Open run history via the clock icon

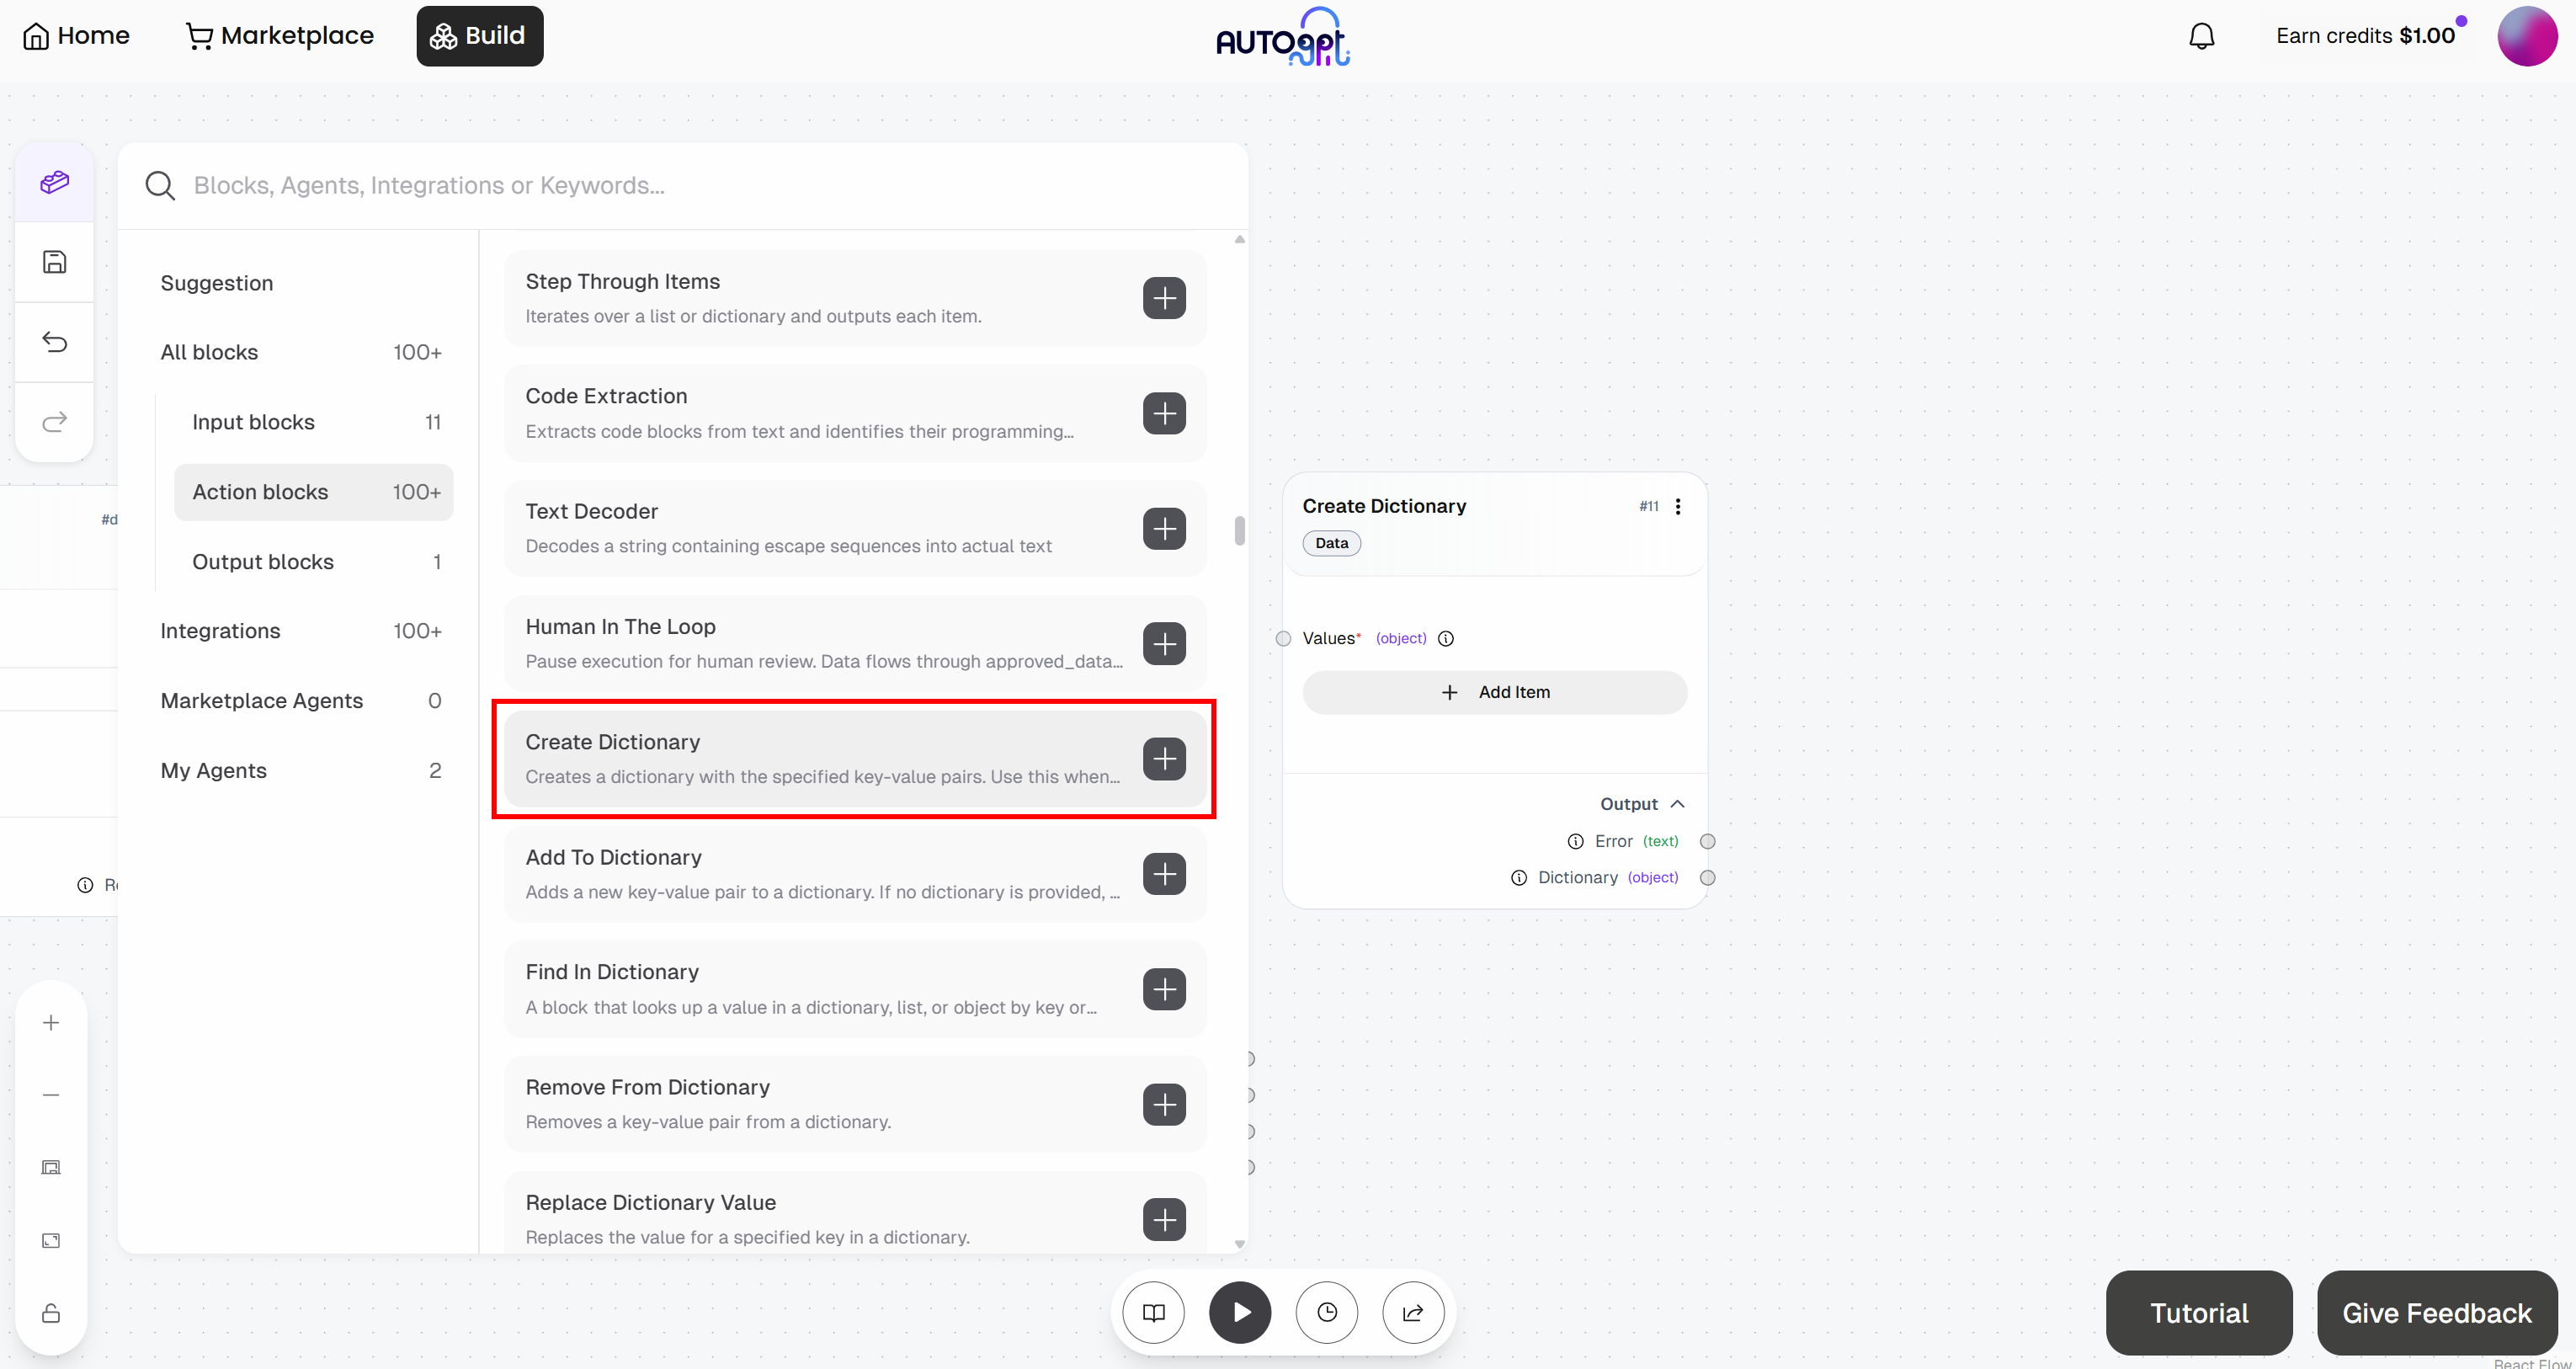(x=1327, y=1312)
